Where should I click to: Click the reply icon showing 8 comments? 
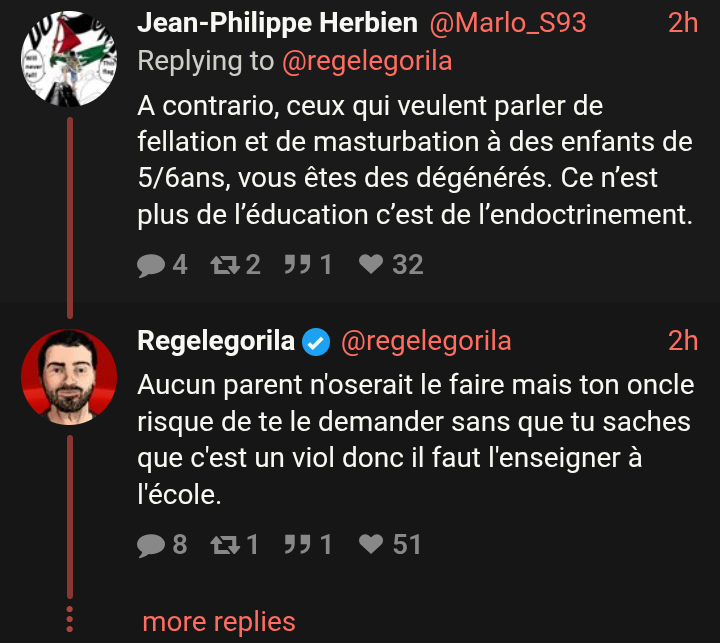point(151,544)
